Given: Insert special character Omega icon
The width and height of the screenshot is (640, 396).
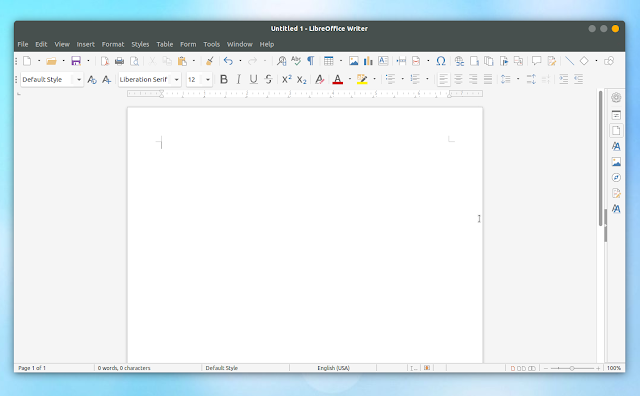Looking at the screenshot, I should click(440, 61).
